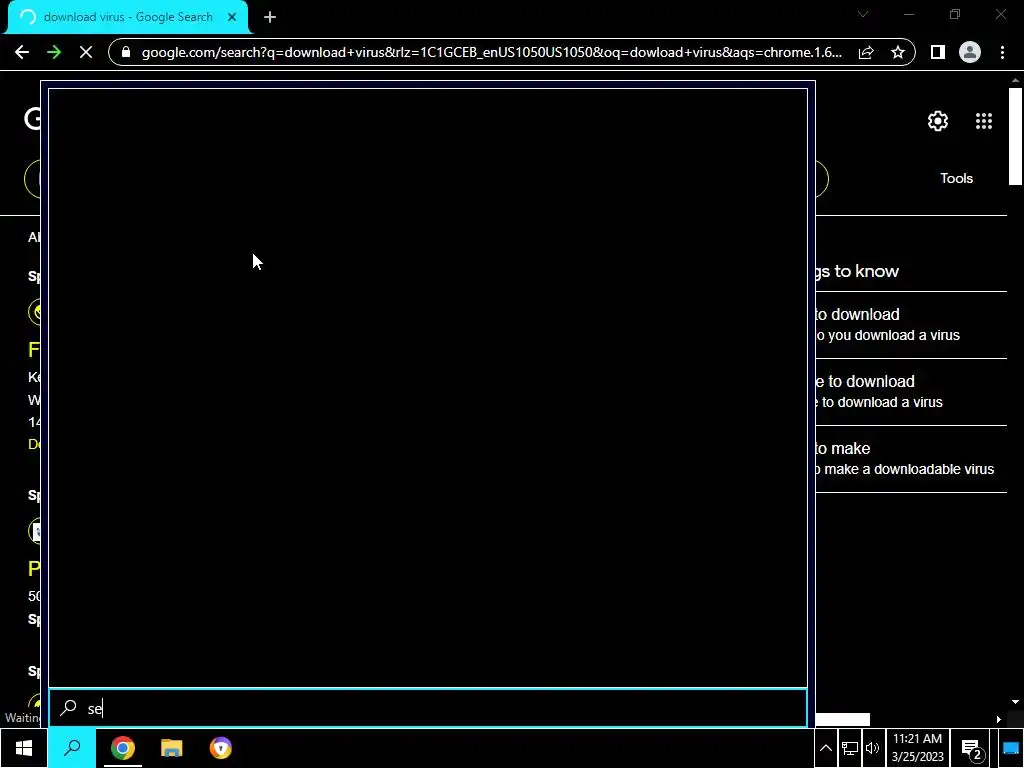Open the Windows Start menu
Image resolution: width=1024 pixels, height=768 pixels.
[24, 748]
